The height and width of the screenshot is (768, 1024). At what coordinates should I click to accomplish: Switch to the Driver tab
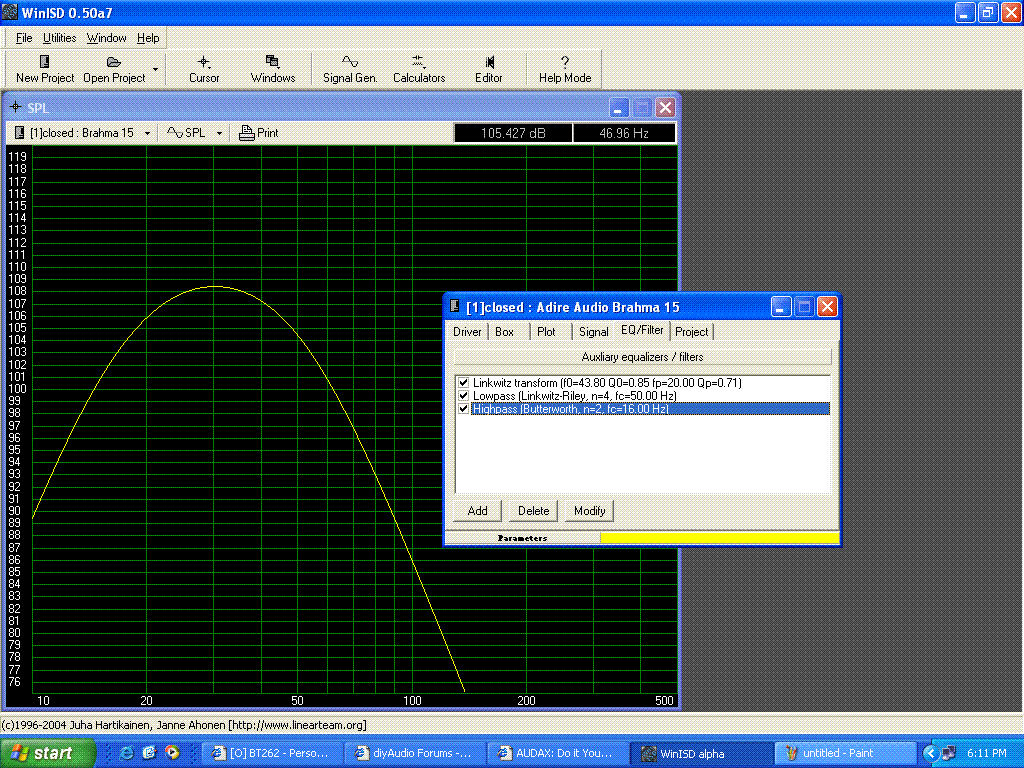click(467, 332)
